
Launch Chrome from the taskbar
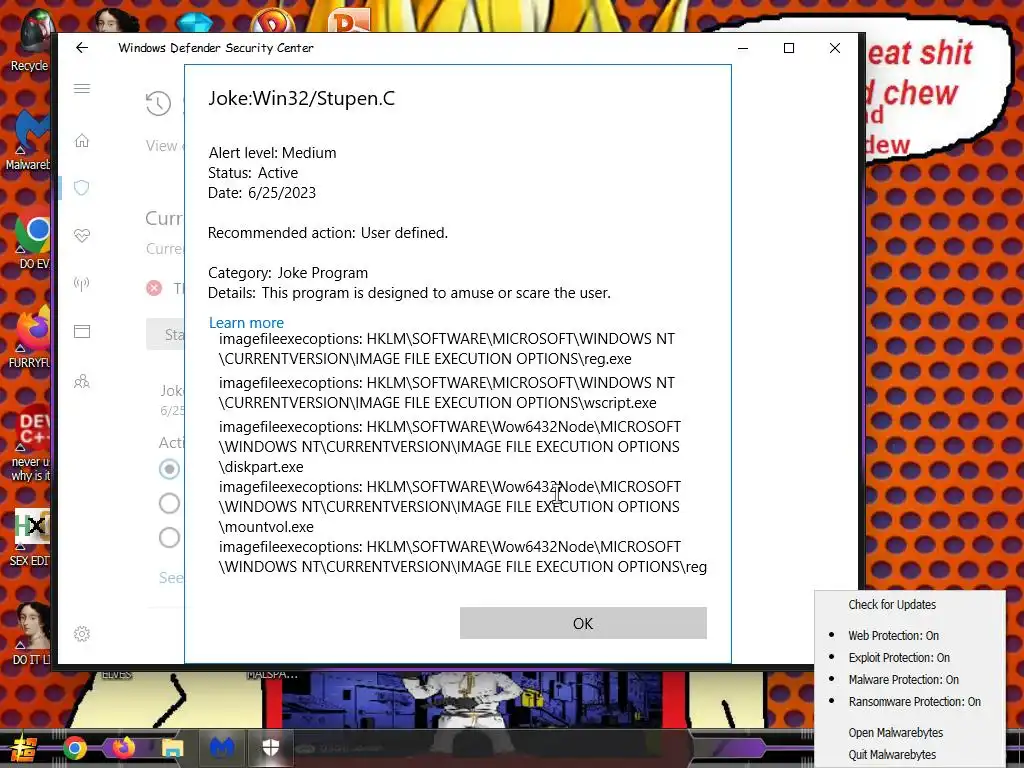(x=74, y=748)
